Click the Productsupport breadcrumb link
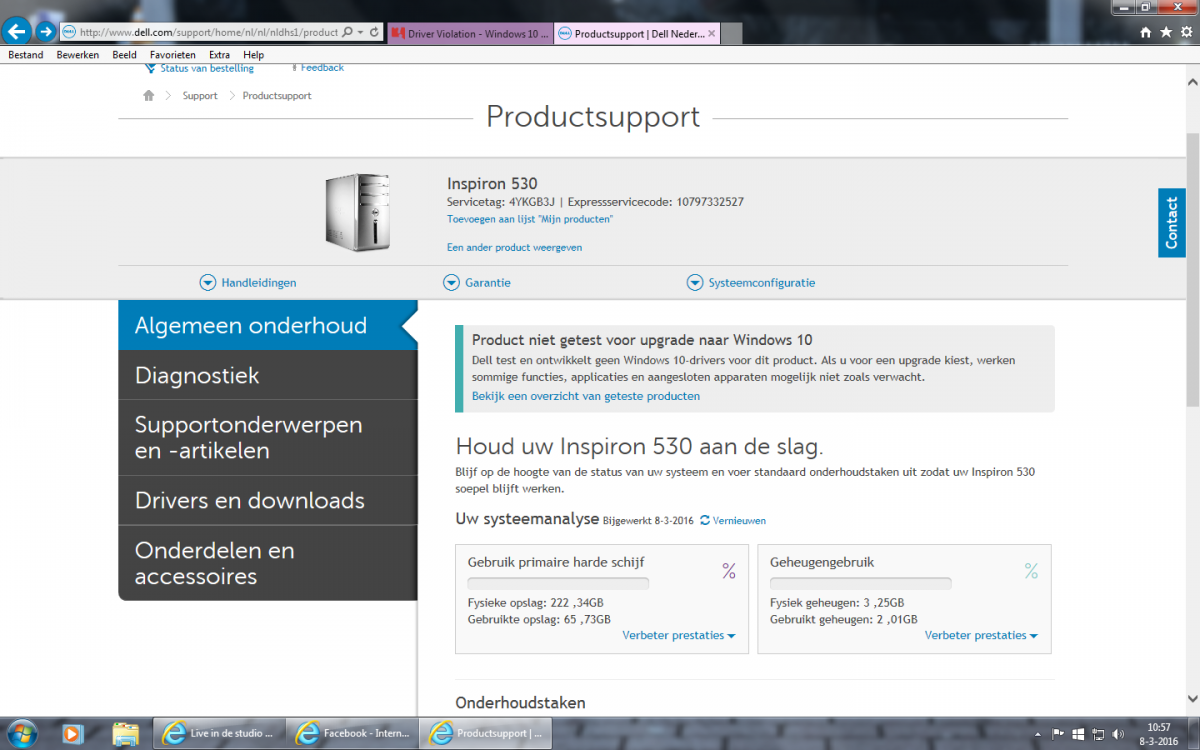The width and height of the screenshot is (1200, 750). pos(277,96)
